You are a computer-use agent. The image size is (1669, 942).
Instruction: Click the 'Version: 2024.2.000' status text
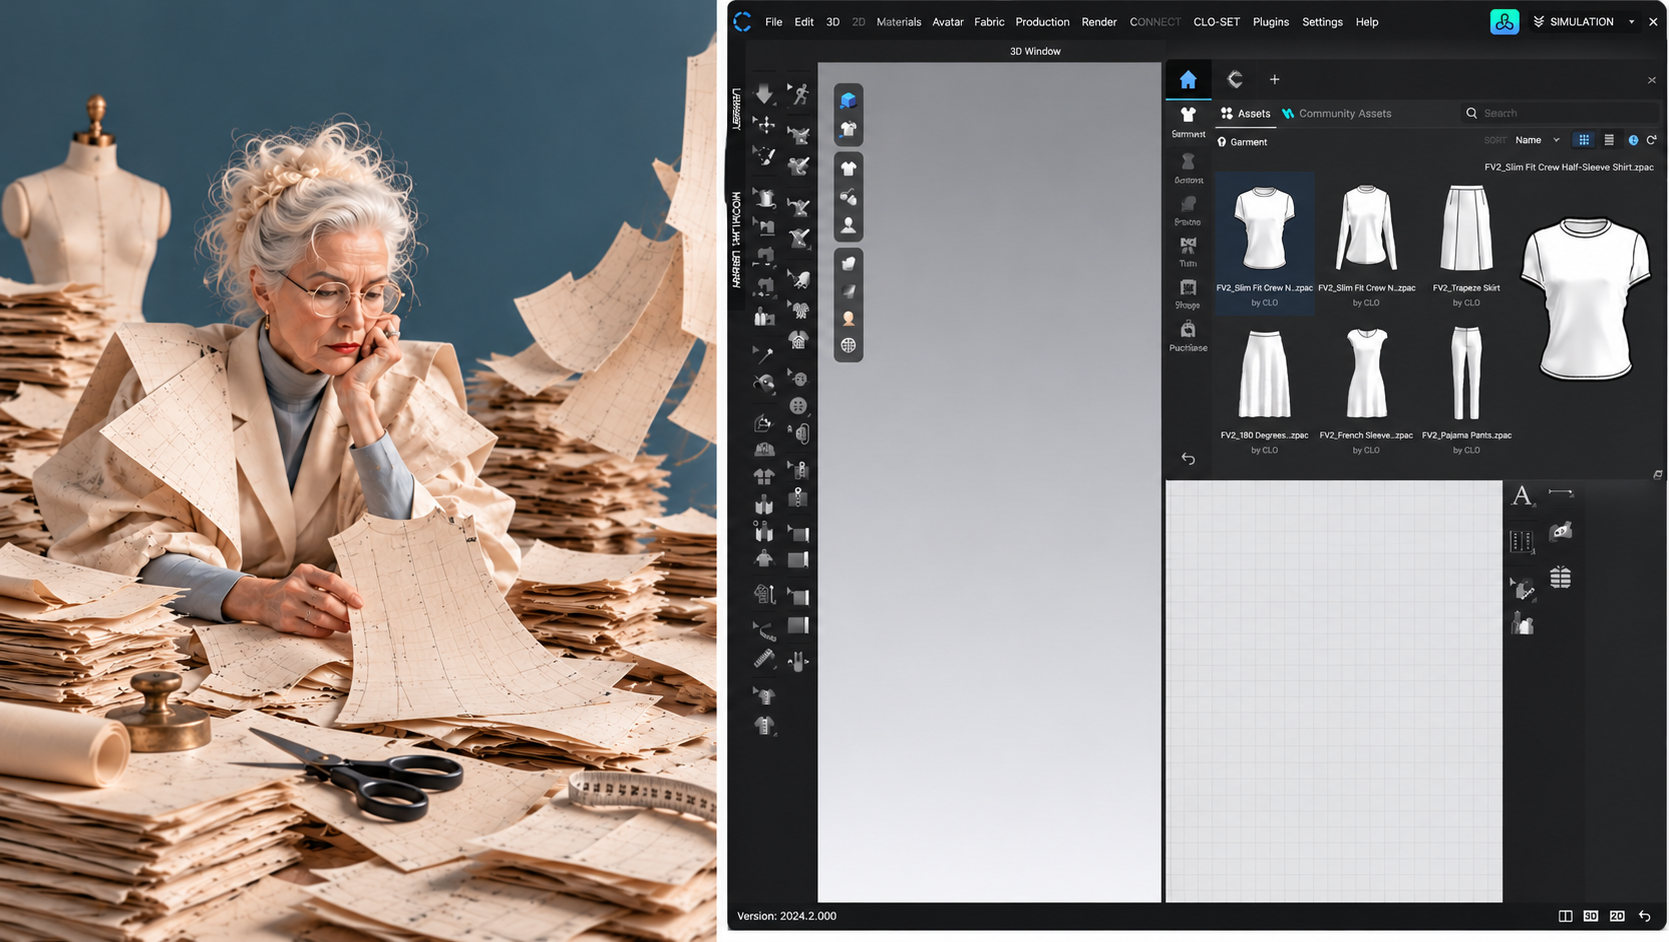(x=787, y=916)
